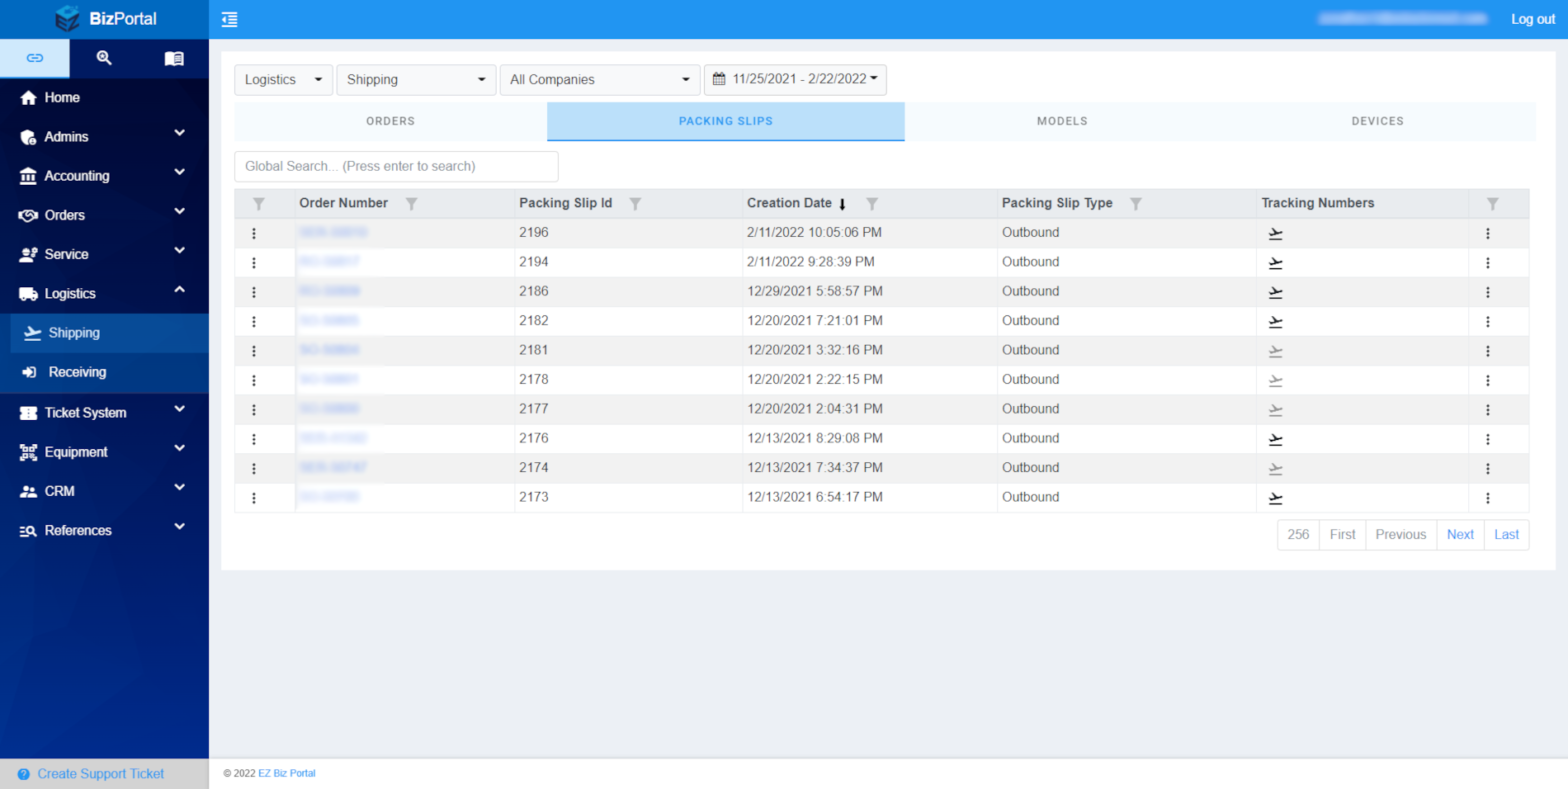Filter the Packing Slip Id column
This screenshot has width=1568, height=789.
click(635, 203)
